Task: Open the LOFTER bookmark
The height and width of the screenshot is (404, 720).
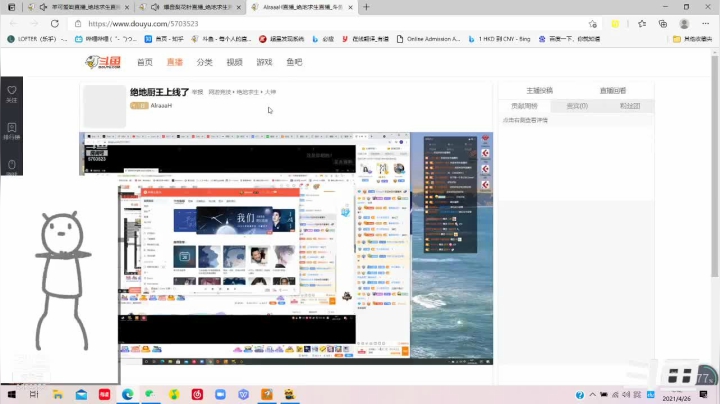Action: [x=37, y=39]
